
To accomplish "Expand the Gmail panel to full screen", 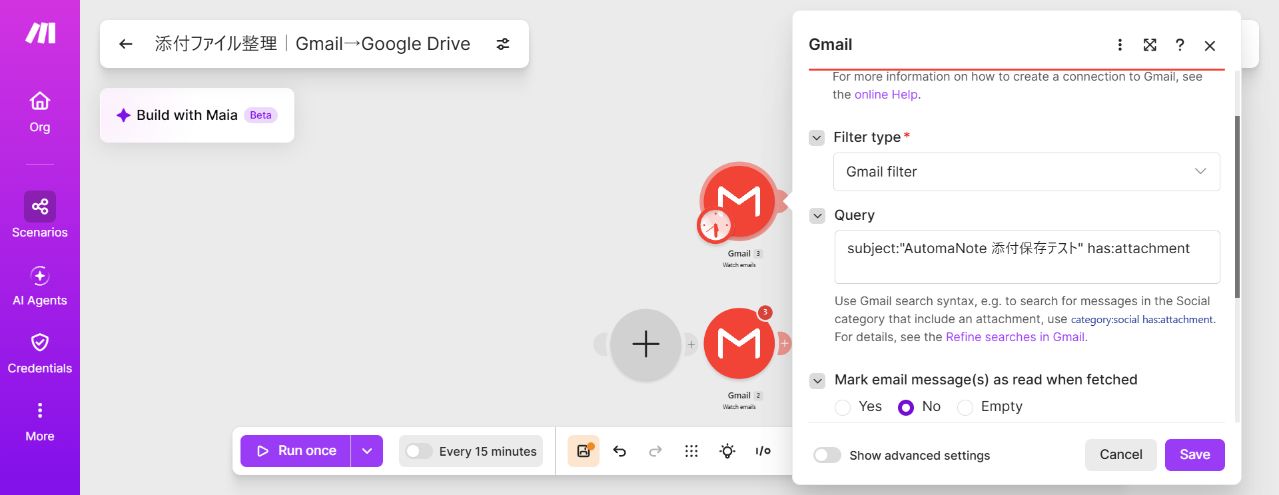I will coord(1150,45).
